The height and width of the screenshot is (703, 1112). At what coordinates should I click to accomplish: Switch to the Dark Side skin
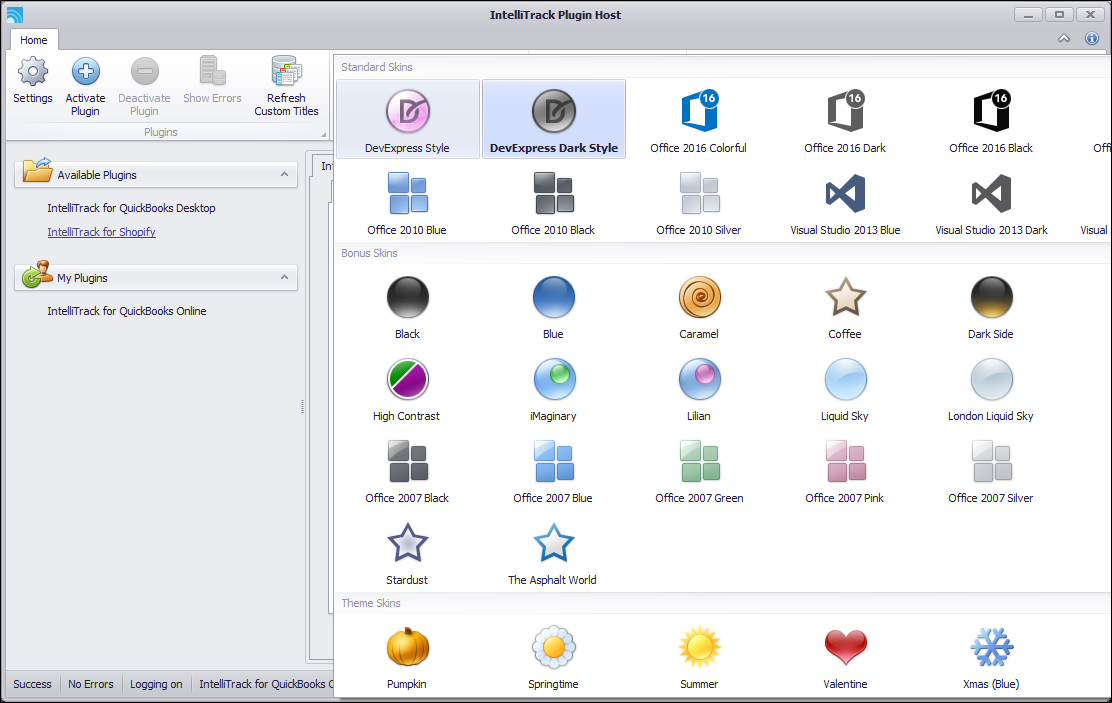pos(991,306)
